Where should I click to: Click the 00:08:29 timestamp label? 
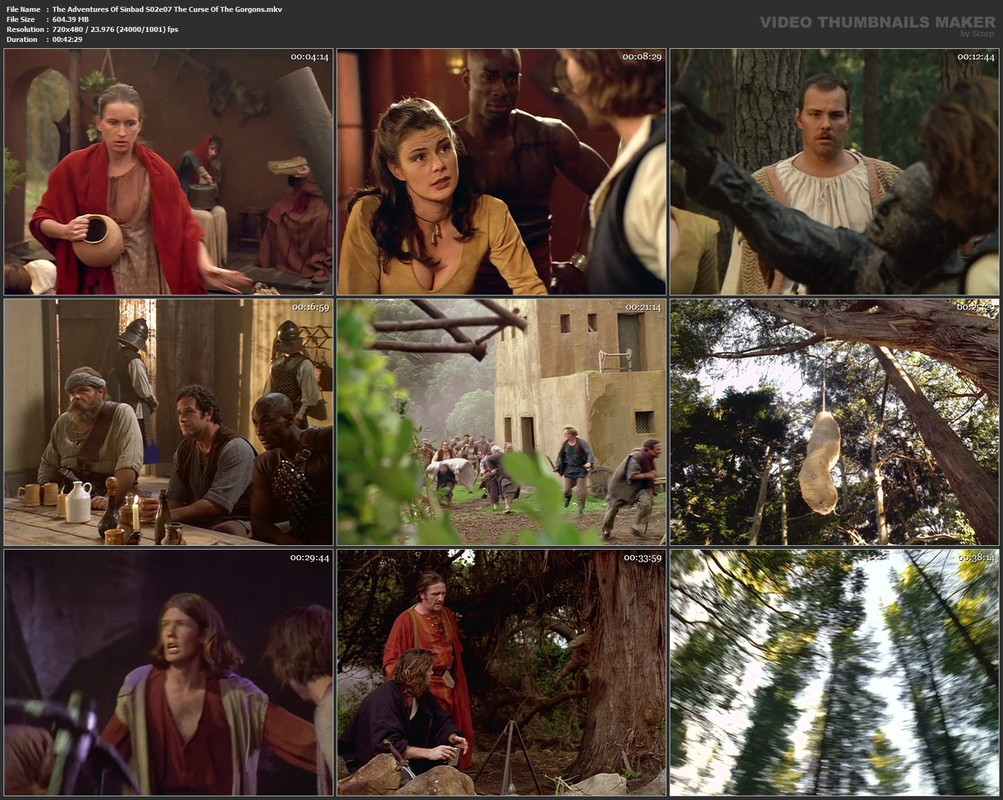point(642,57)
